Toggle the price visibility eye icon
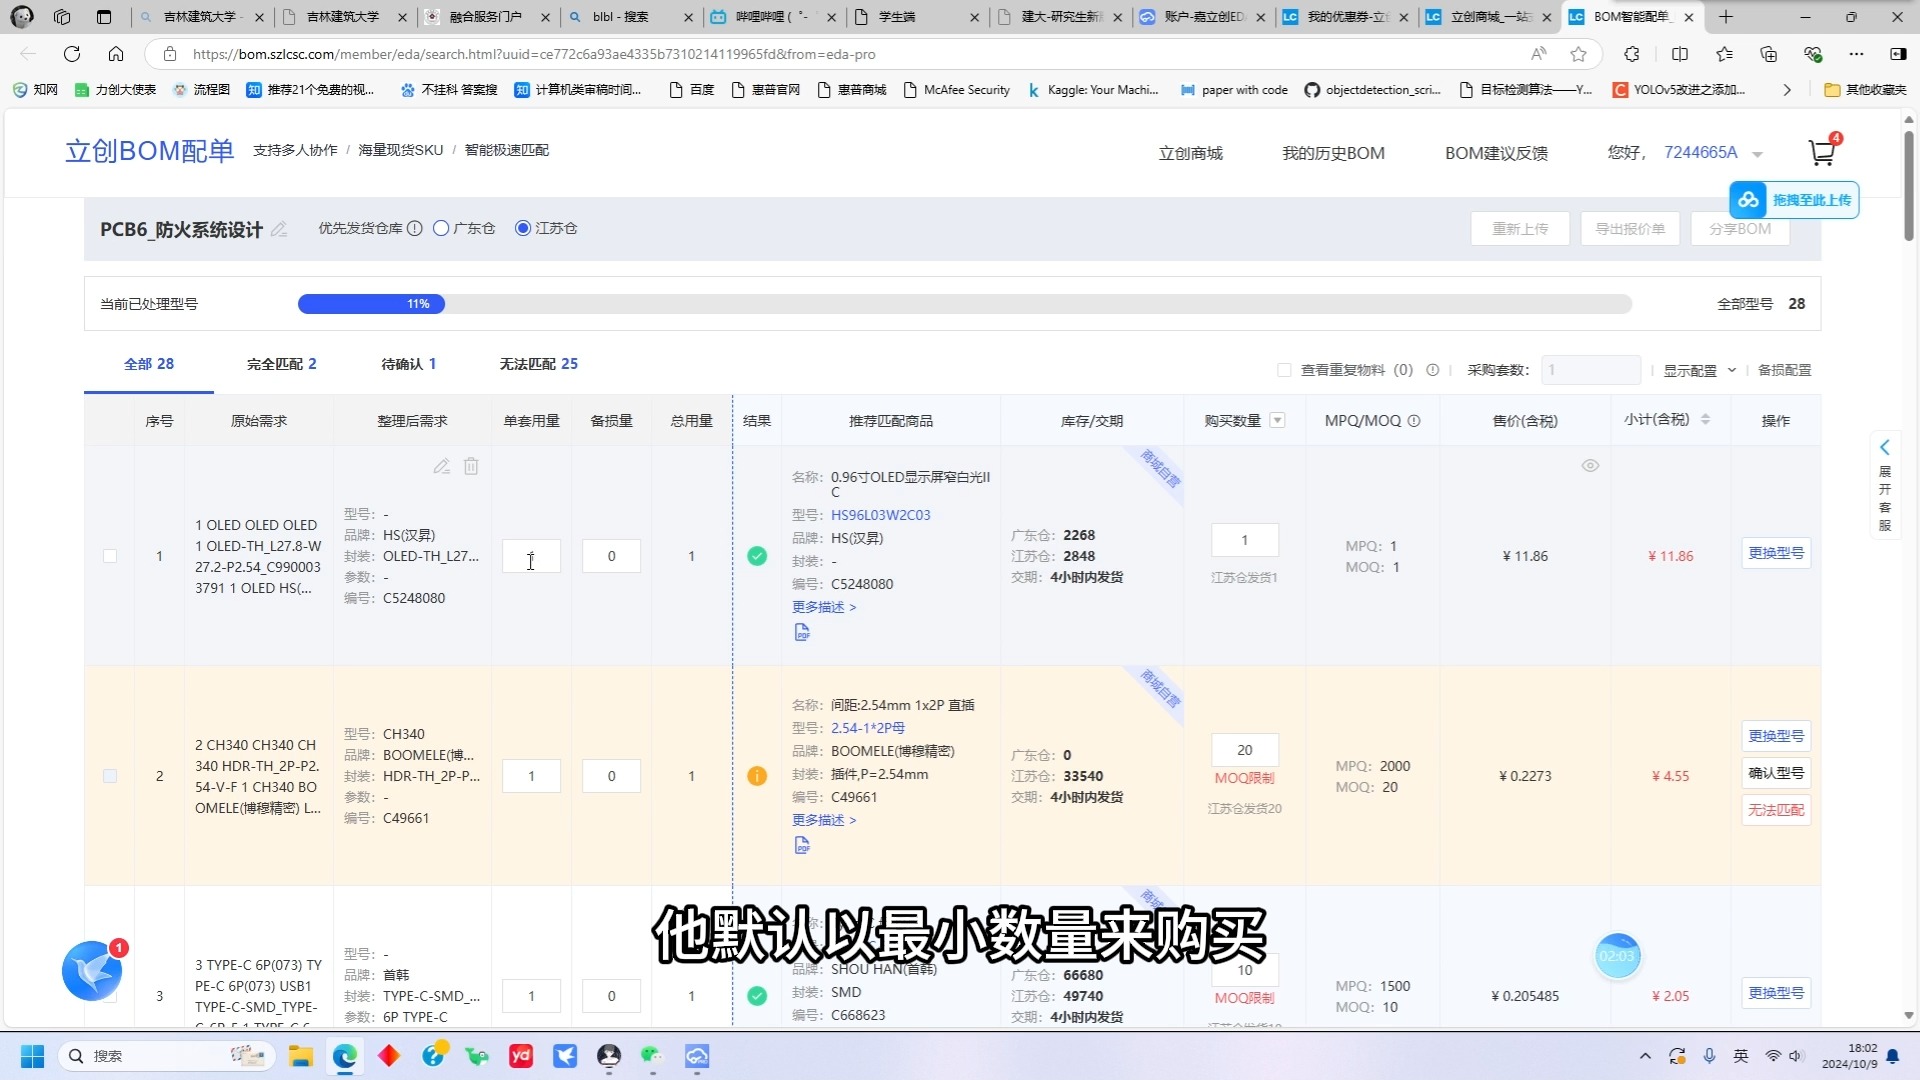The image size is (1920, 1080). 1590,466
